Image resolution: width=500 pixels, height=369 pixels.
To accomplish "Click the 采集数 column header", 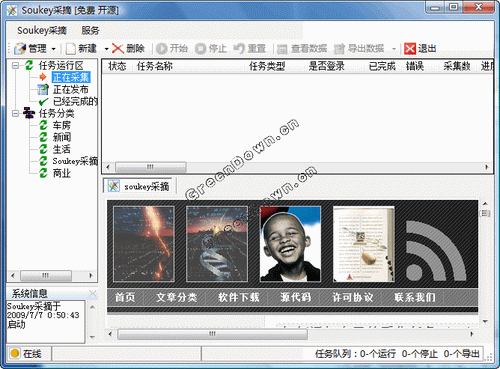I will coord(457,66).
